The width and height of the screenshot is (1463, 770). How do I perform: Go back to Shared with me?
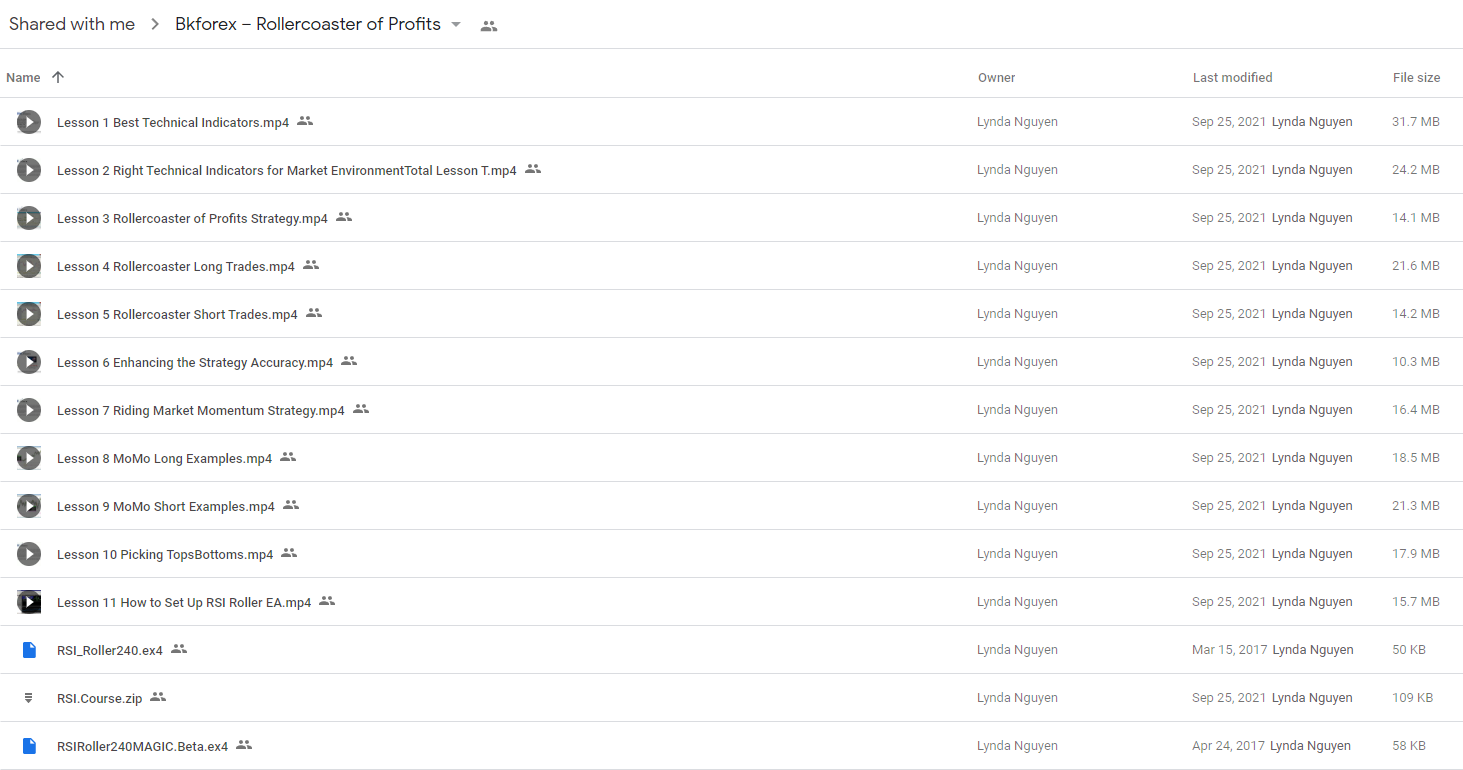(72, 24)
